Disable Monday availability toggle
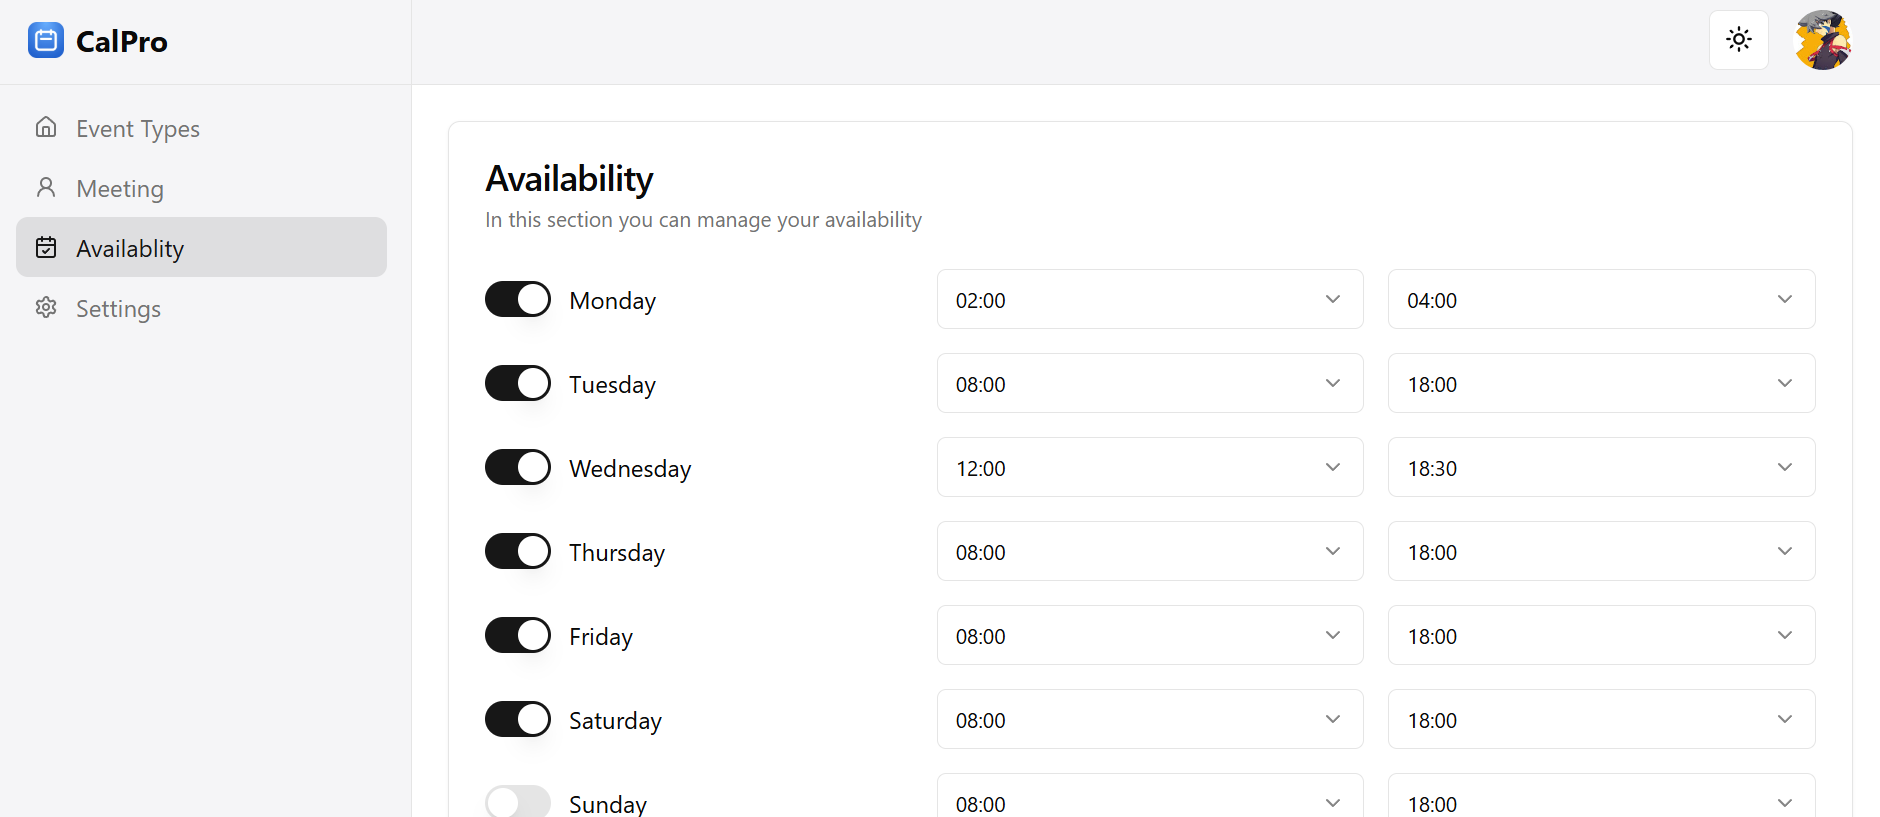 point(518,299)
